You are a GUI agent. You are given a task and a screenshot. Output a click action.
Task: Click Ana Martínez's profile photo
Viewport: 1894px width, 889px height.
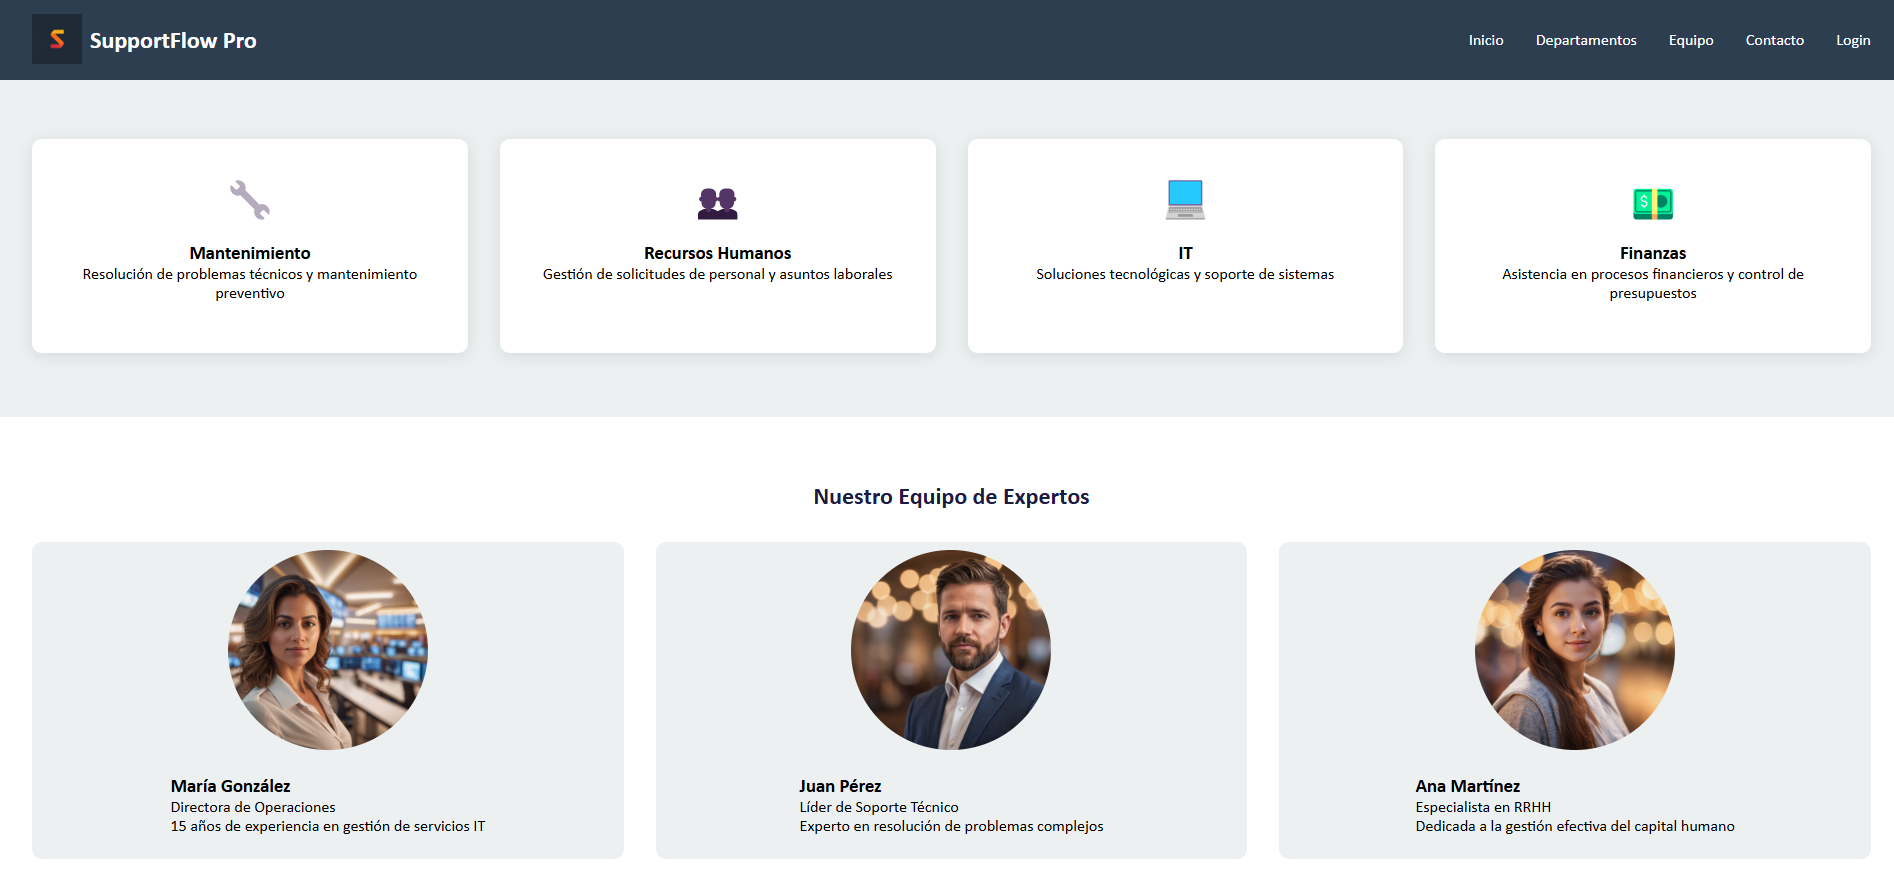click(1574, 650)
